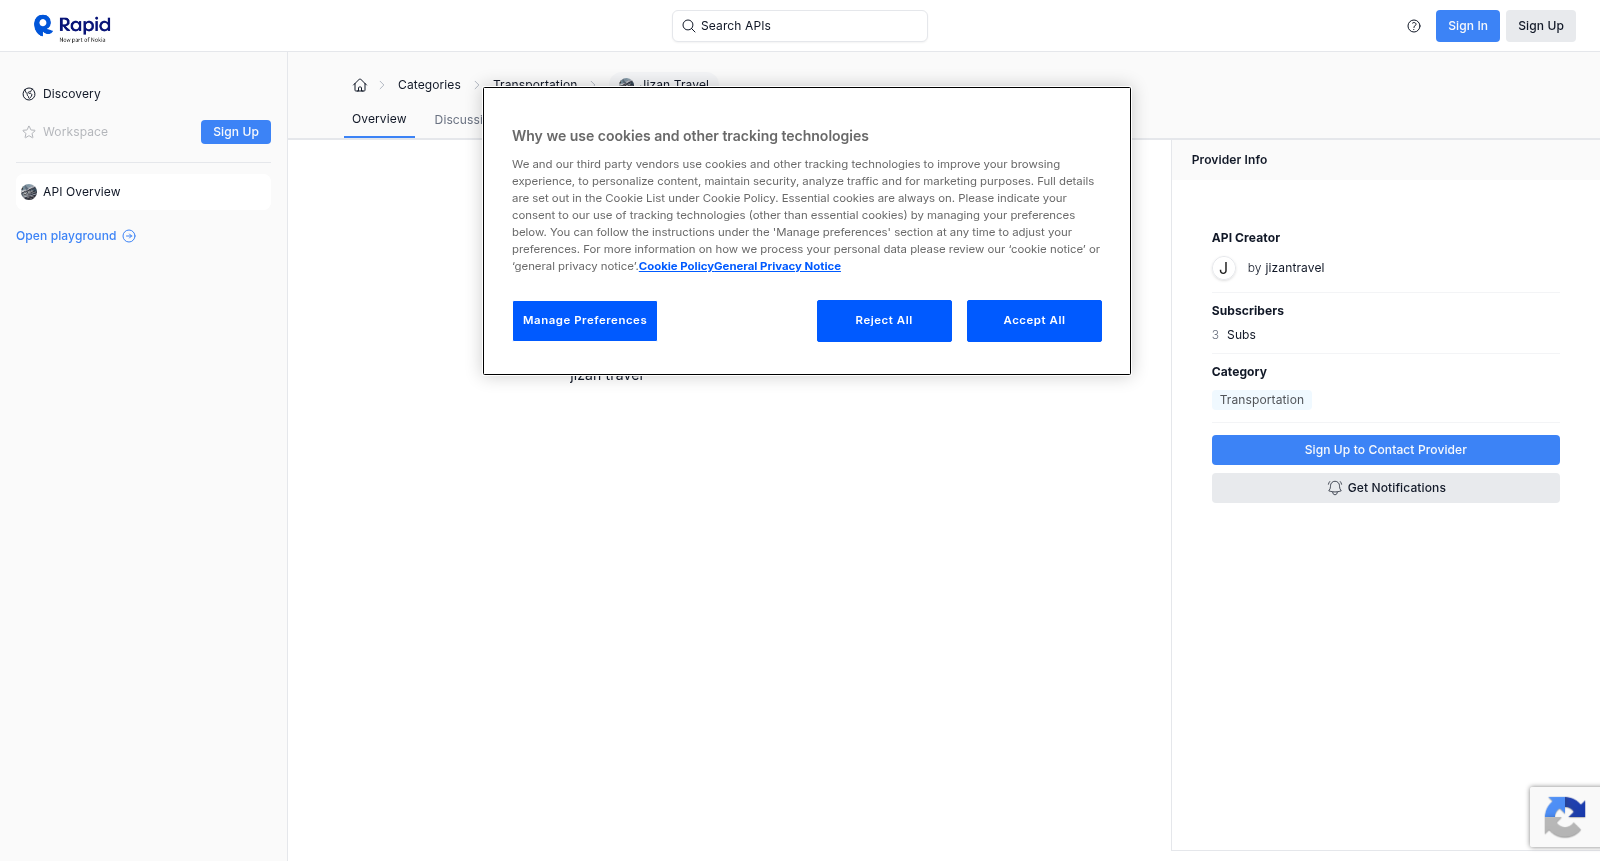Screen dimensions: 1600x861
Task: Click the search magnifier icon
Action: 688,26
